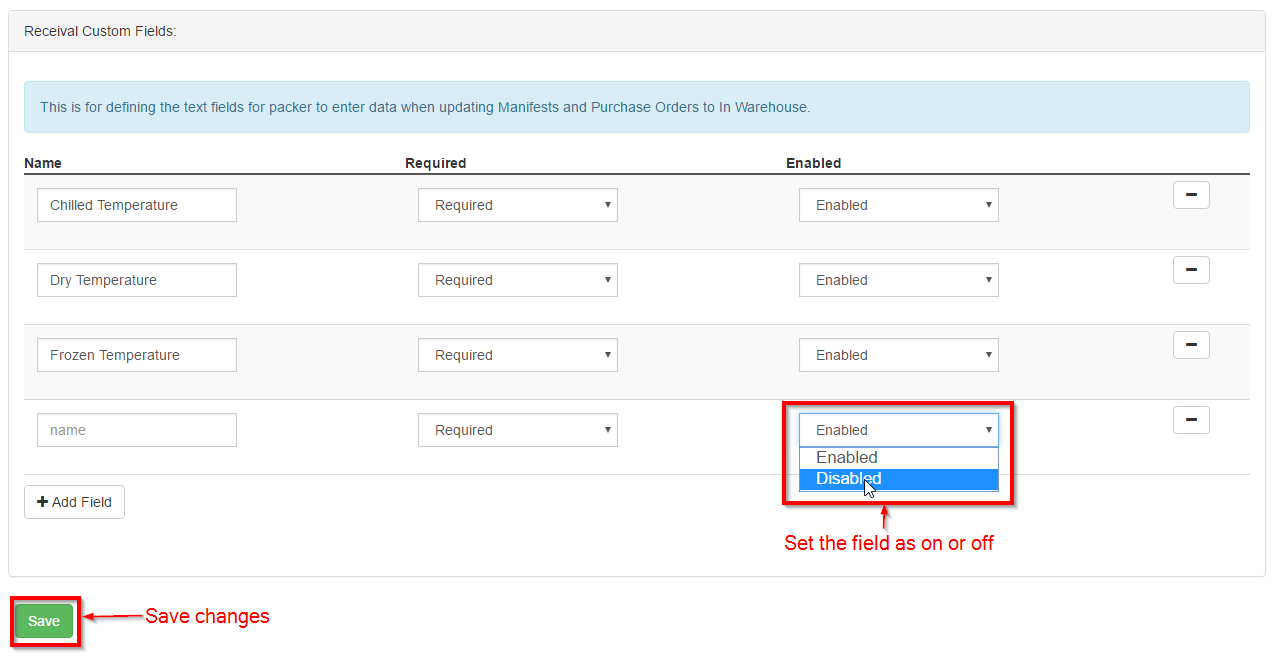Click the Receival Custom Fields header

click(100, 30)
